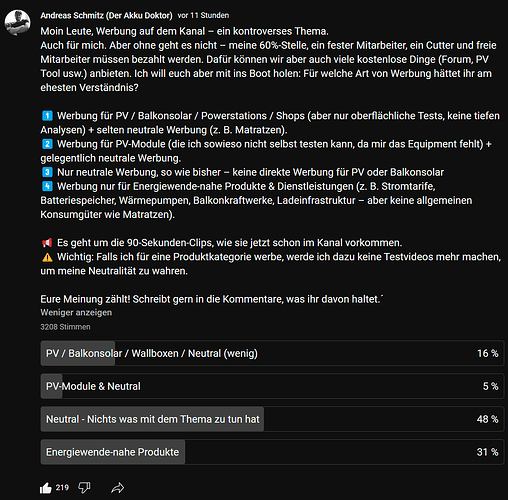
Task: Click the yellow warning triangle emoji
Action: pos(47,257)
